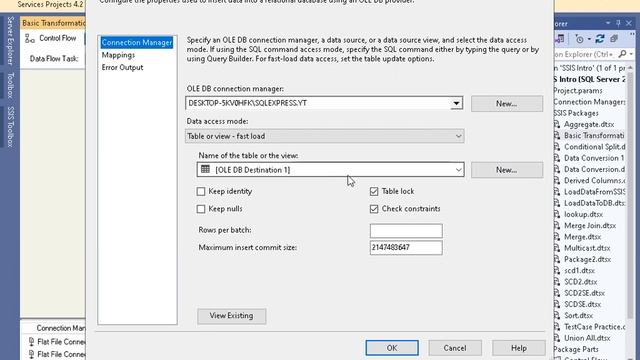Select Project.params in Solution Explorer
Screen dimensions: 640x360
click(578, 91)
